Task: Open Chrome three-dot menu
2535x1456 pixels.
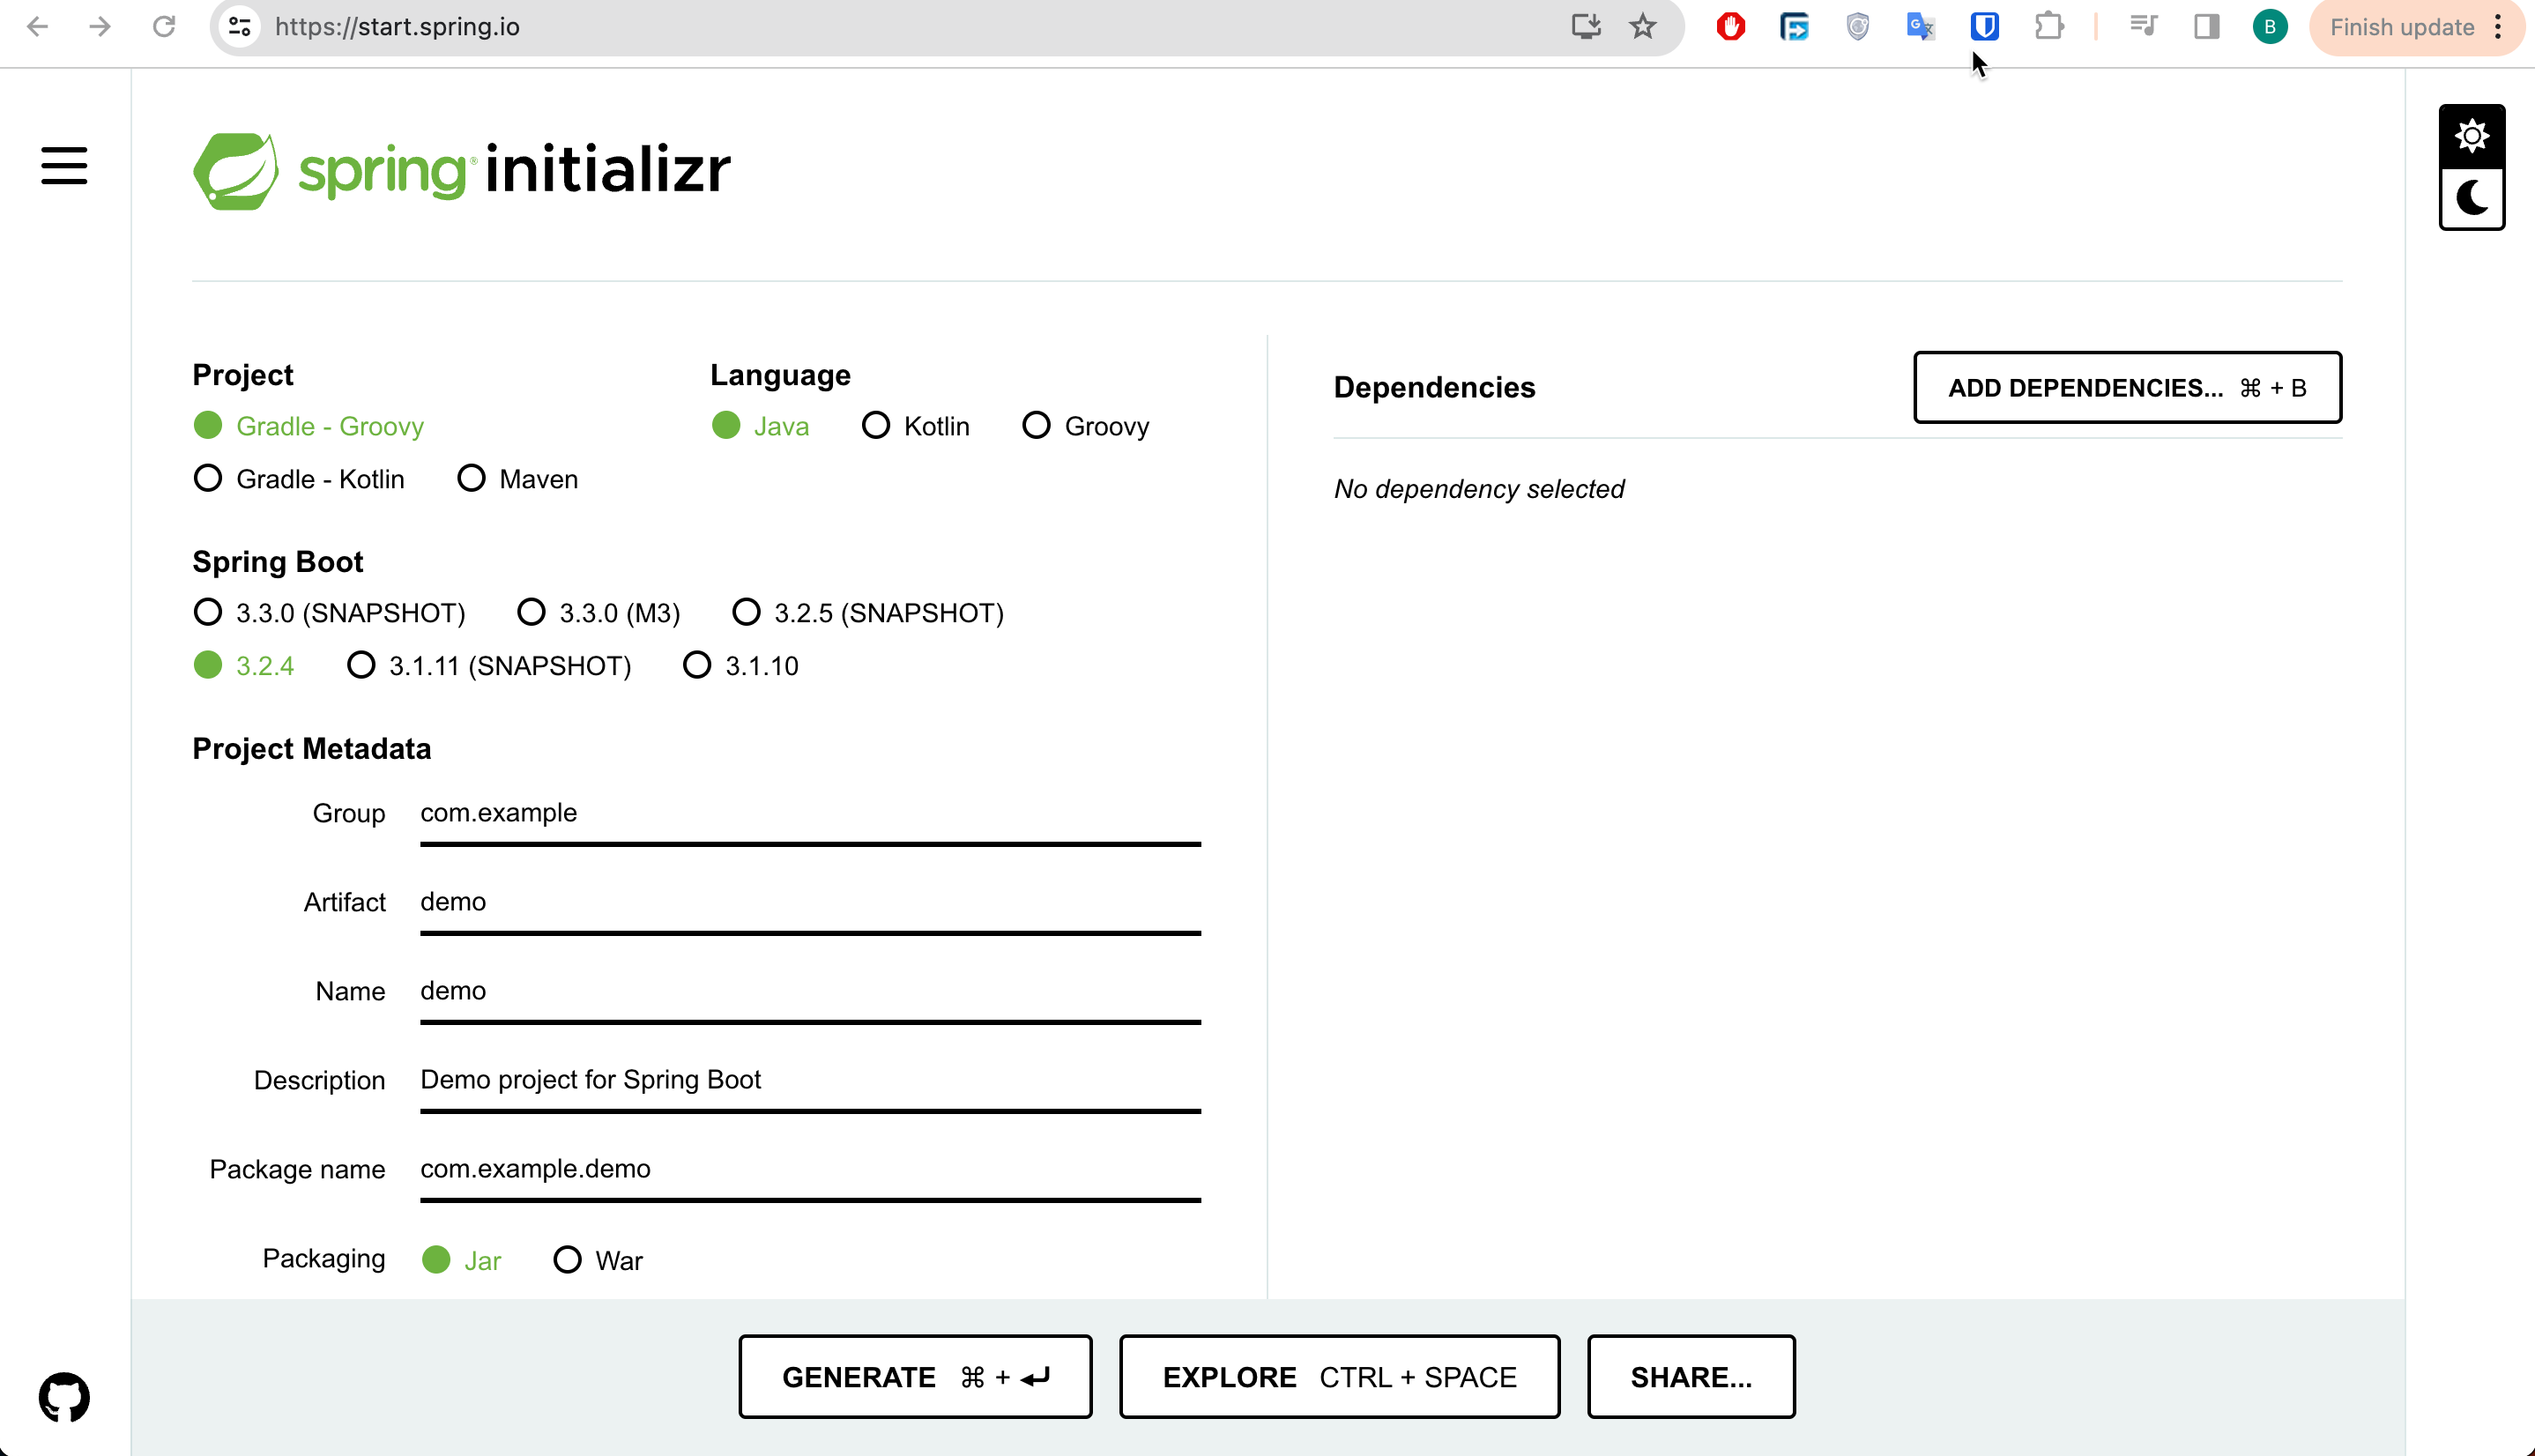Action: 2498,27
